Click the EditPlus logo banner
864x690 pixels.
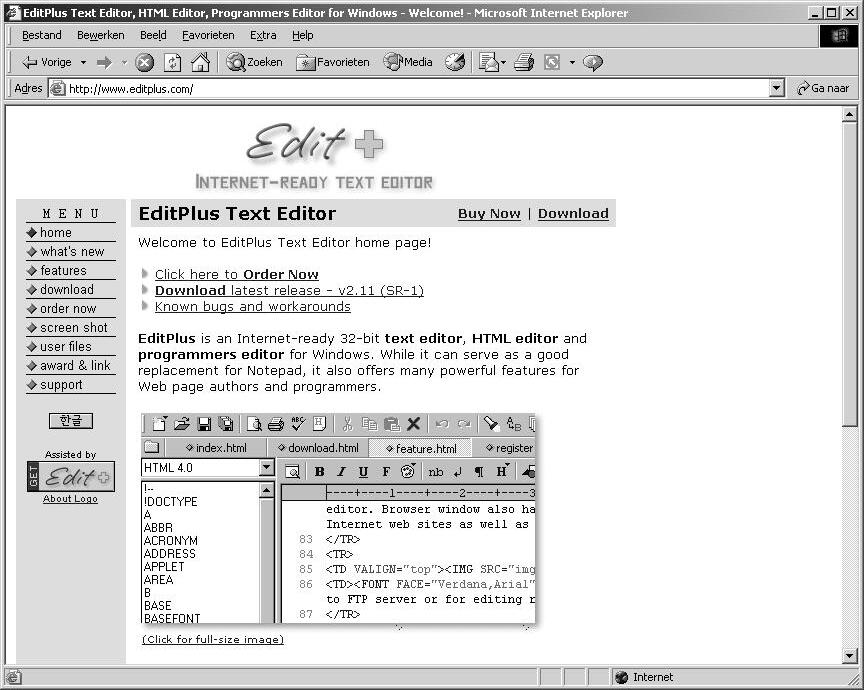tap(315, 157)
